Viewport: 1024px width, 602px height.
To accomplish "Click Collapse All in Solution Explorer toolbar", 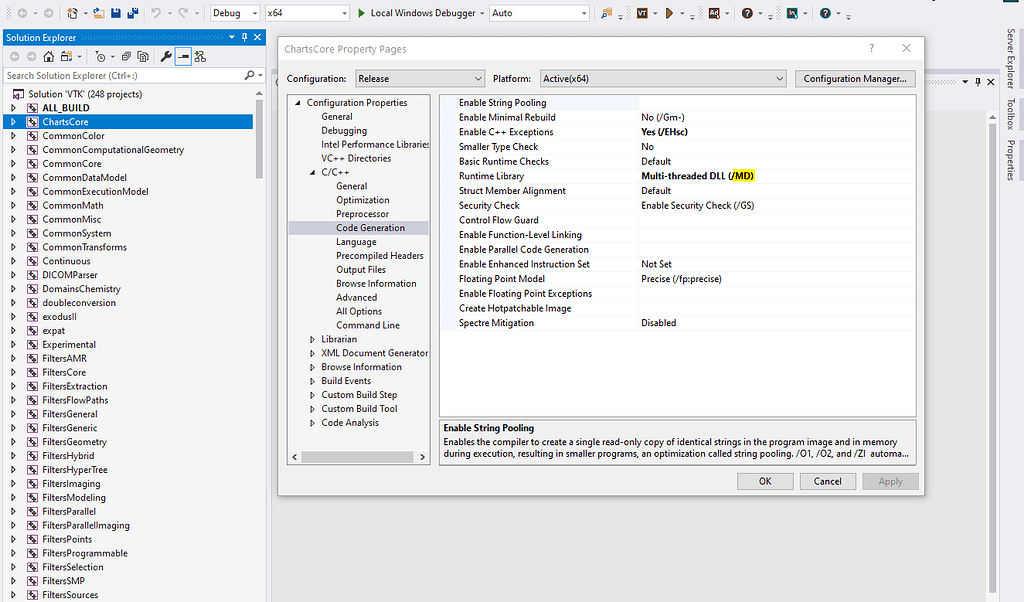I will (124, 57).
